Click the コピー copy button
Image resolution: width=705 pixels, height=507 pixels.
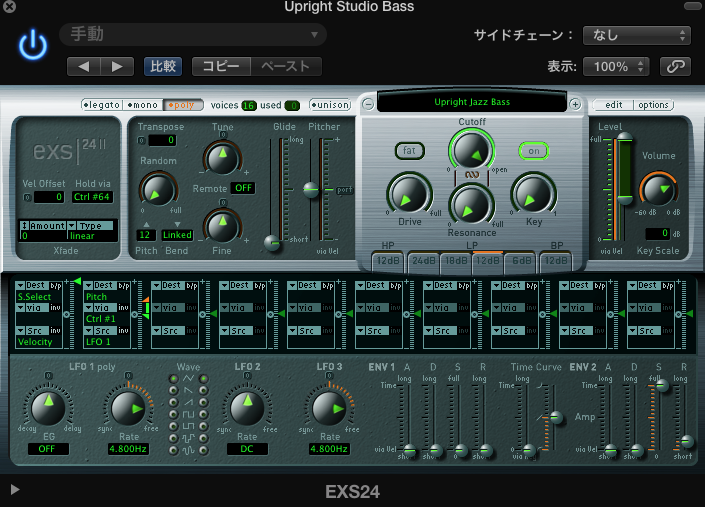pyautogui.click(x=221, y=67)
